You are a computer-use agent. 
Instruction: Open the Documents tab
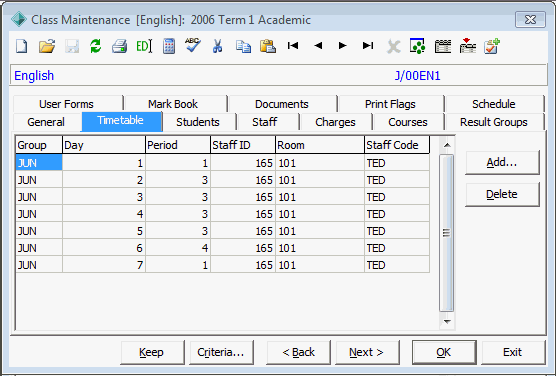coord(282,104)
